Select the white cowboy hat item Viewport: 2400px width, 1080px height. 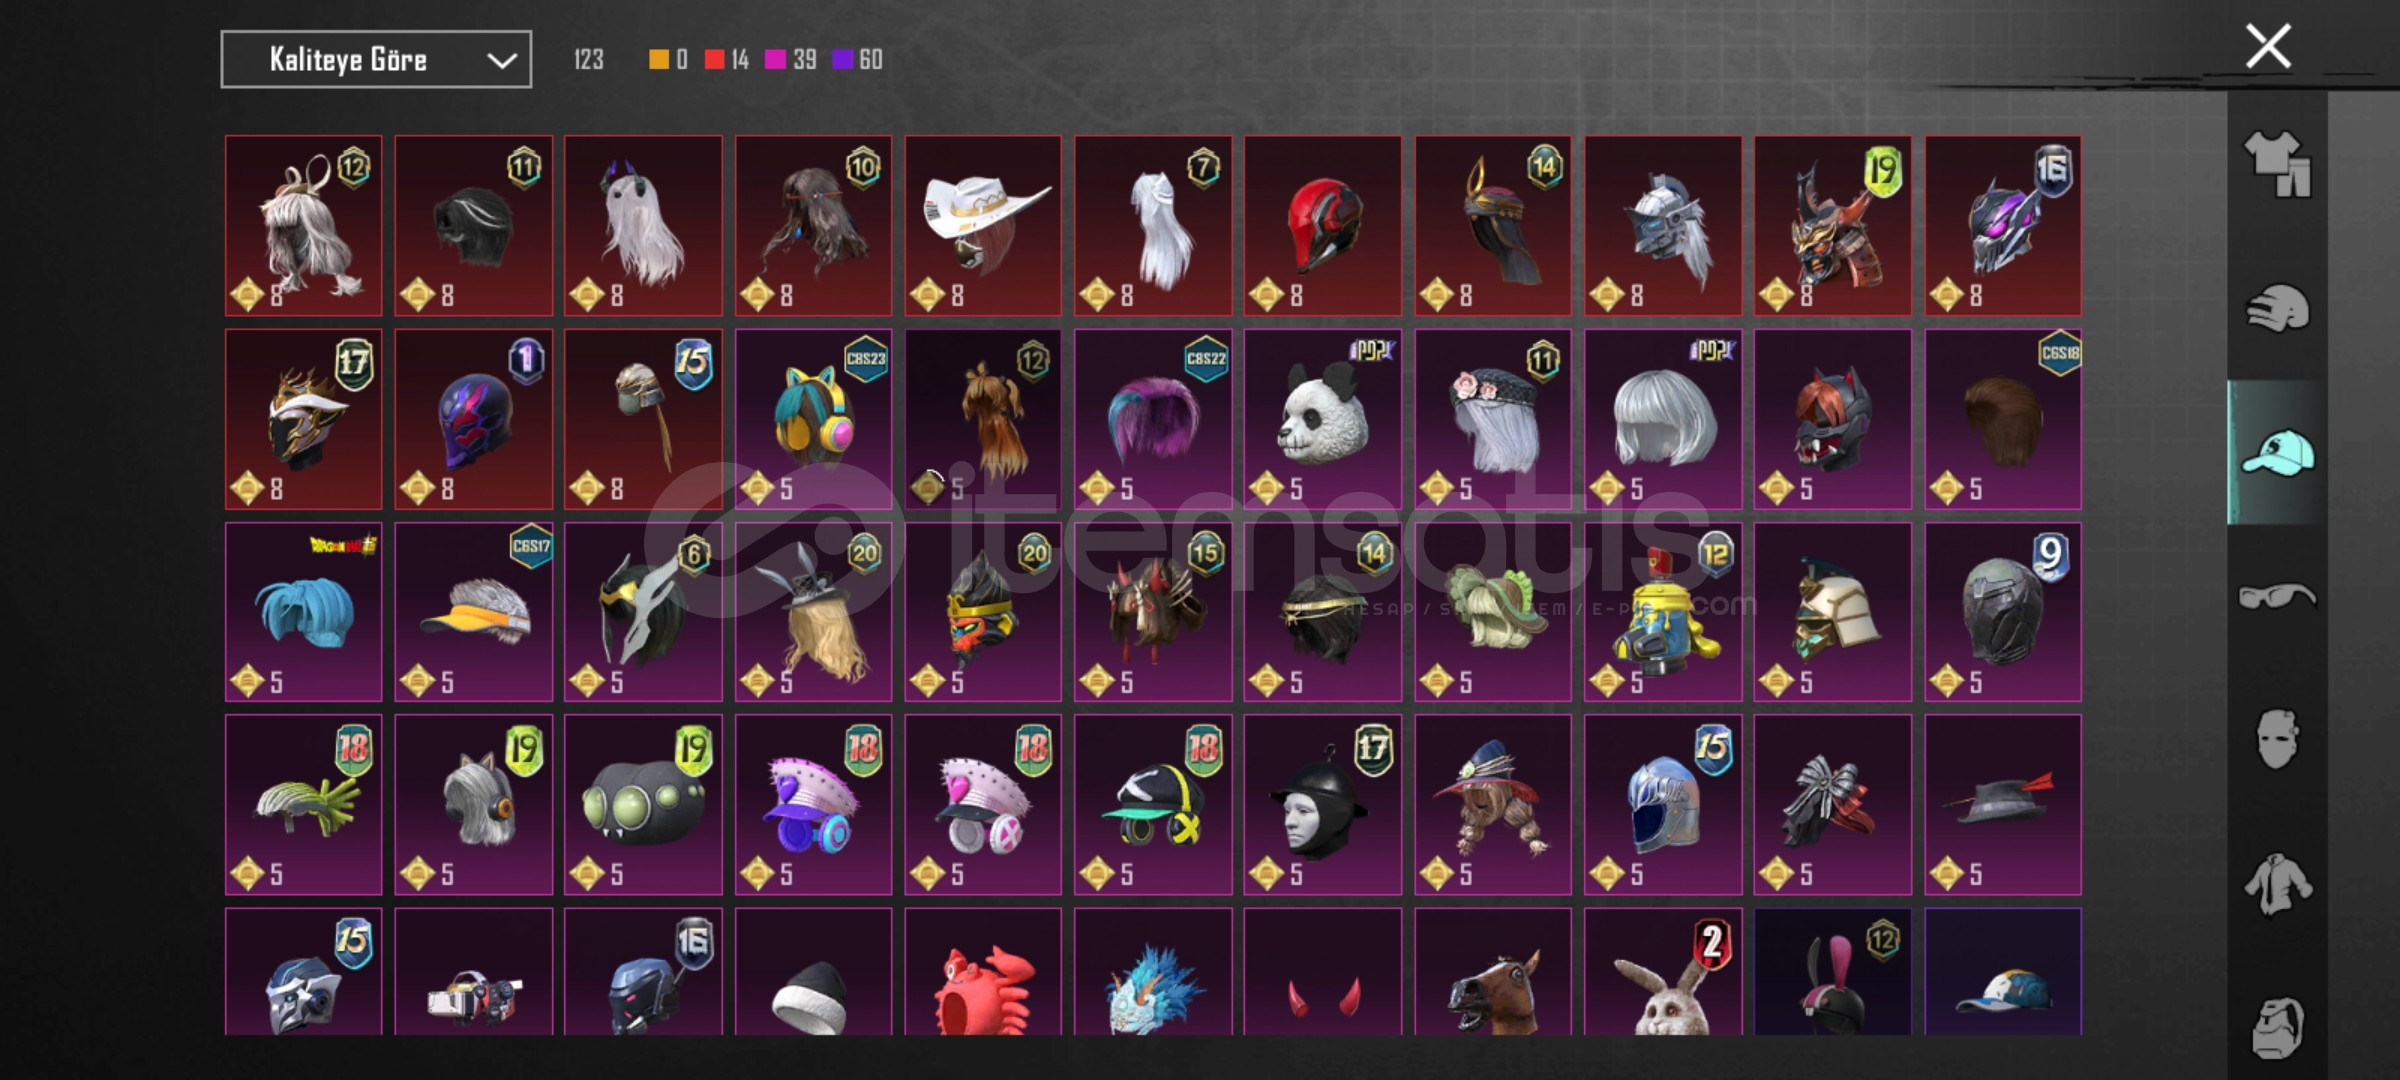pyautogui.click(x=983, y=226)
